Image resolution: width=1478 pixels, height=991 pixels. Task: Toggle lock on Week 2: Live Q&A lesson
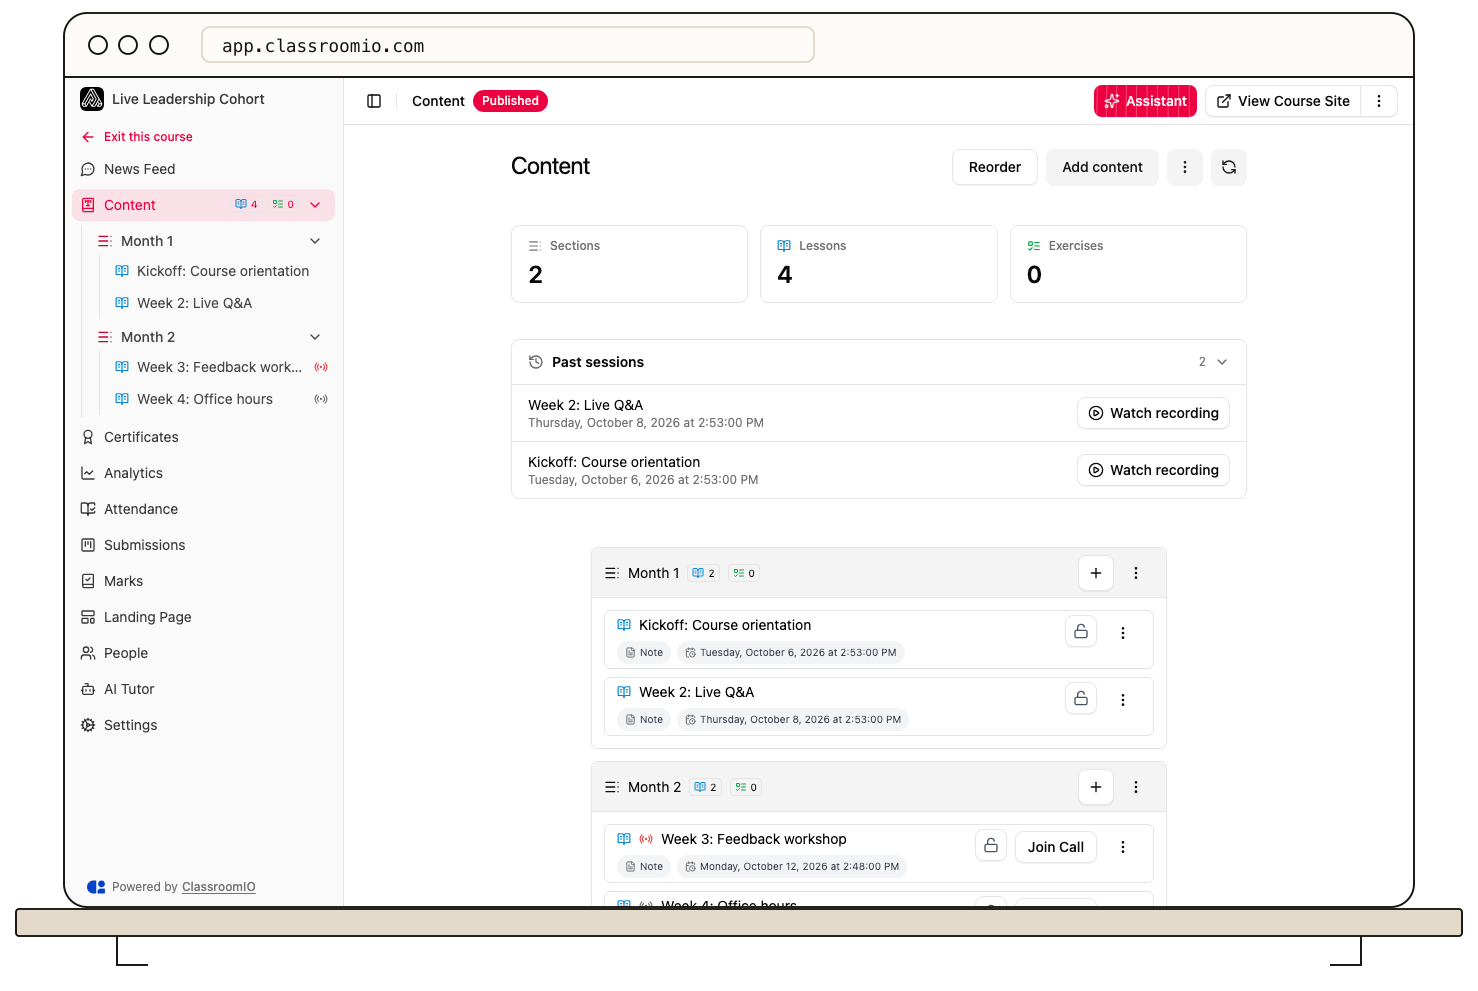point(1081,698)
